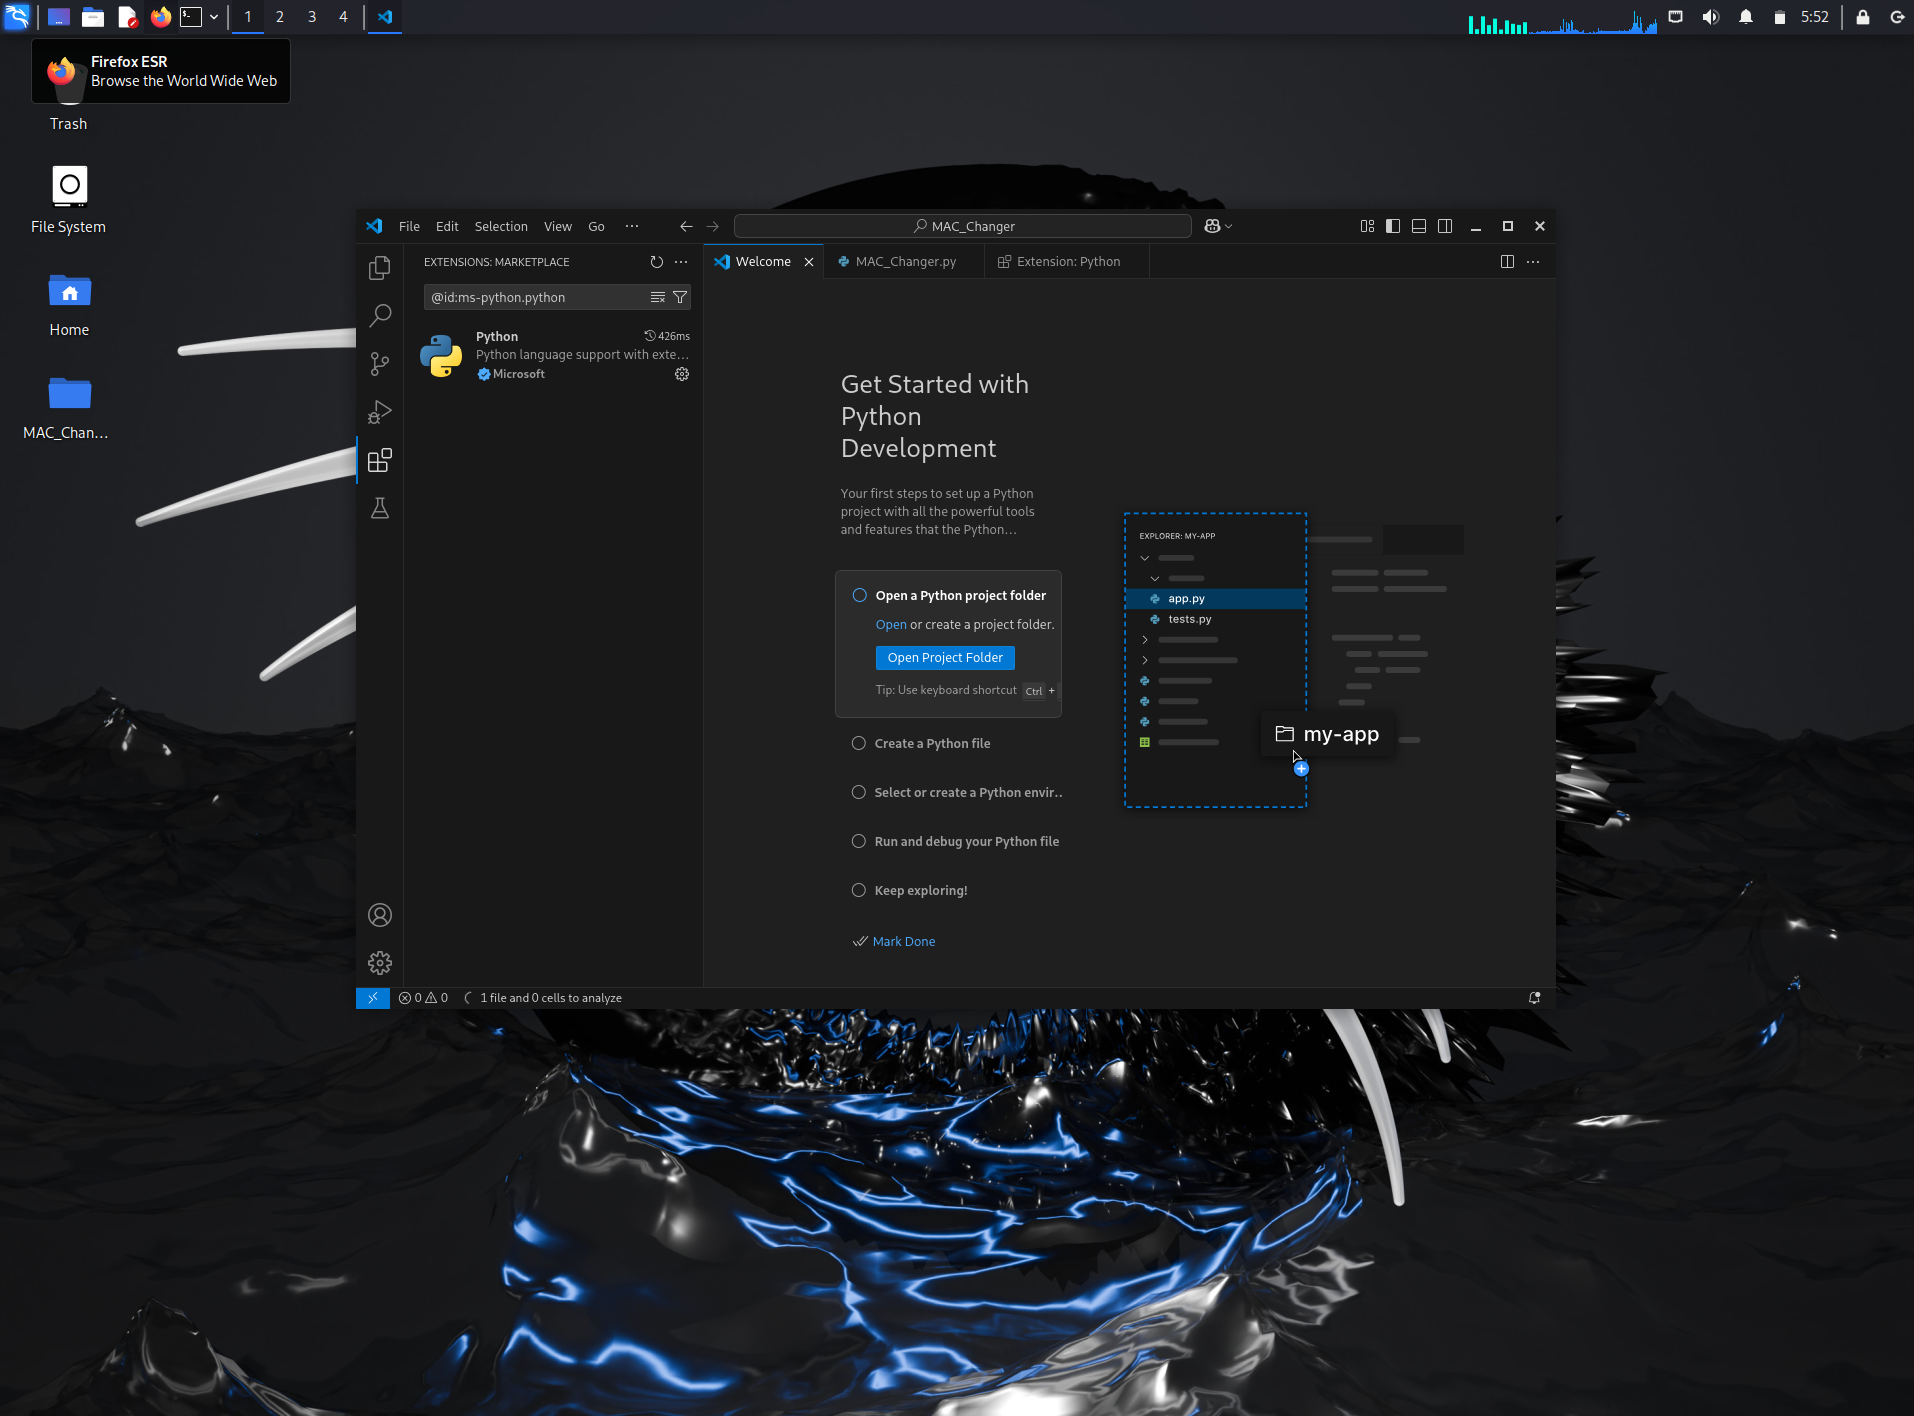The height and width of the screenshot is (1416, 1914).
Task: Open the Explorer view in activity bar
Action: [x=379, y=268]
